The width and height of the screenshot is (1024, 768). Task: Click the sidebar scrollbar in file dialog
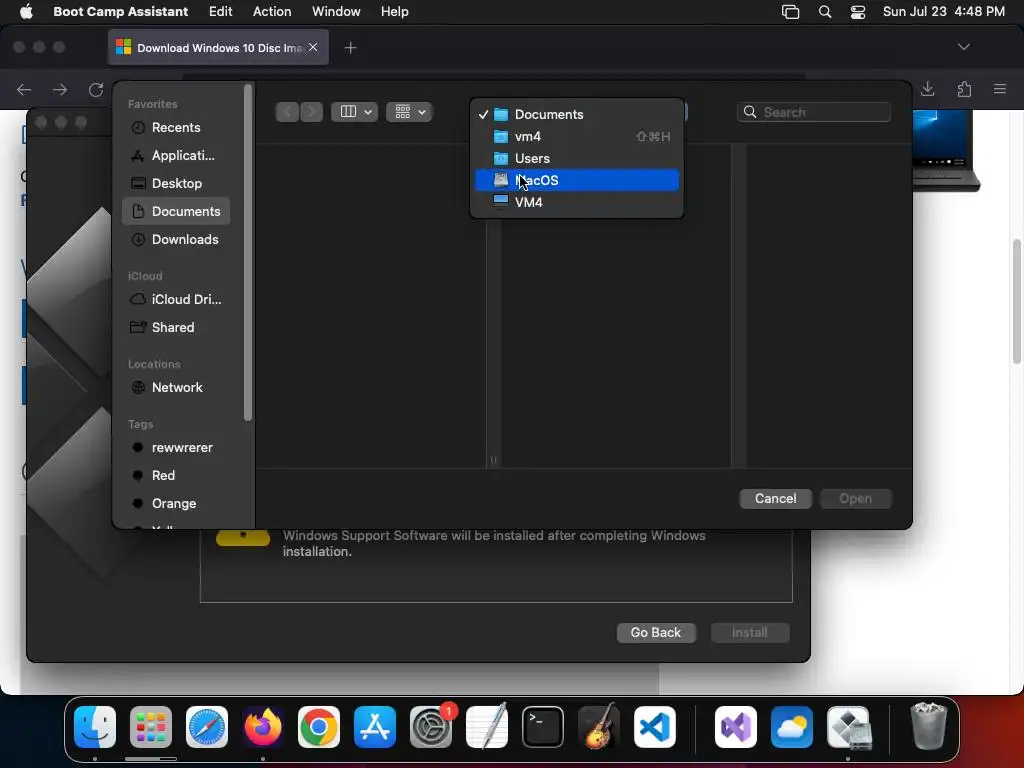[x=248, y=253]
